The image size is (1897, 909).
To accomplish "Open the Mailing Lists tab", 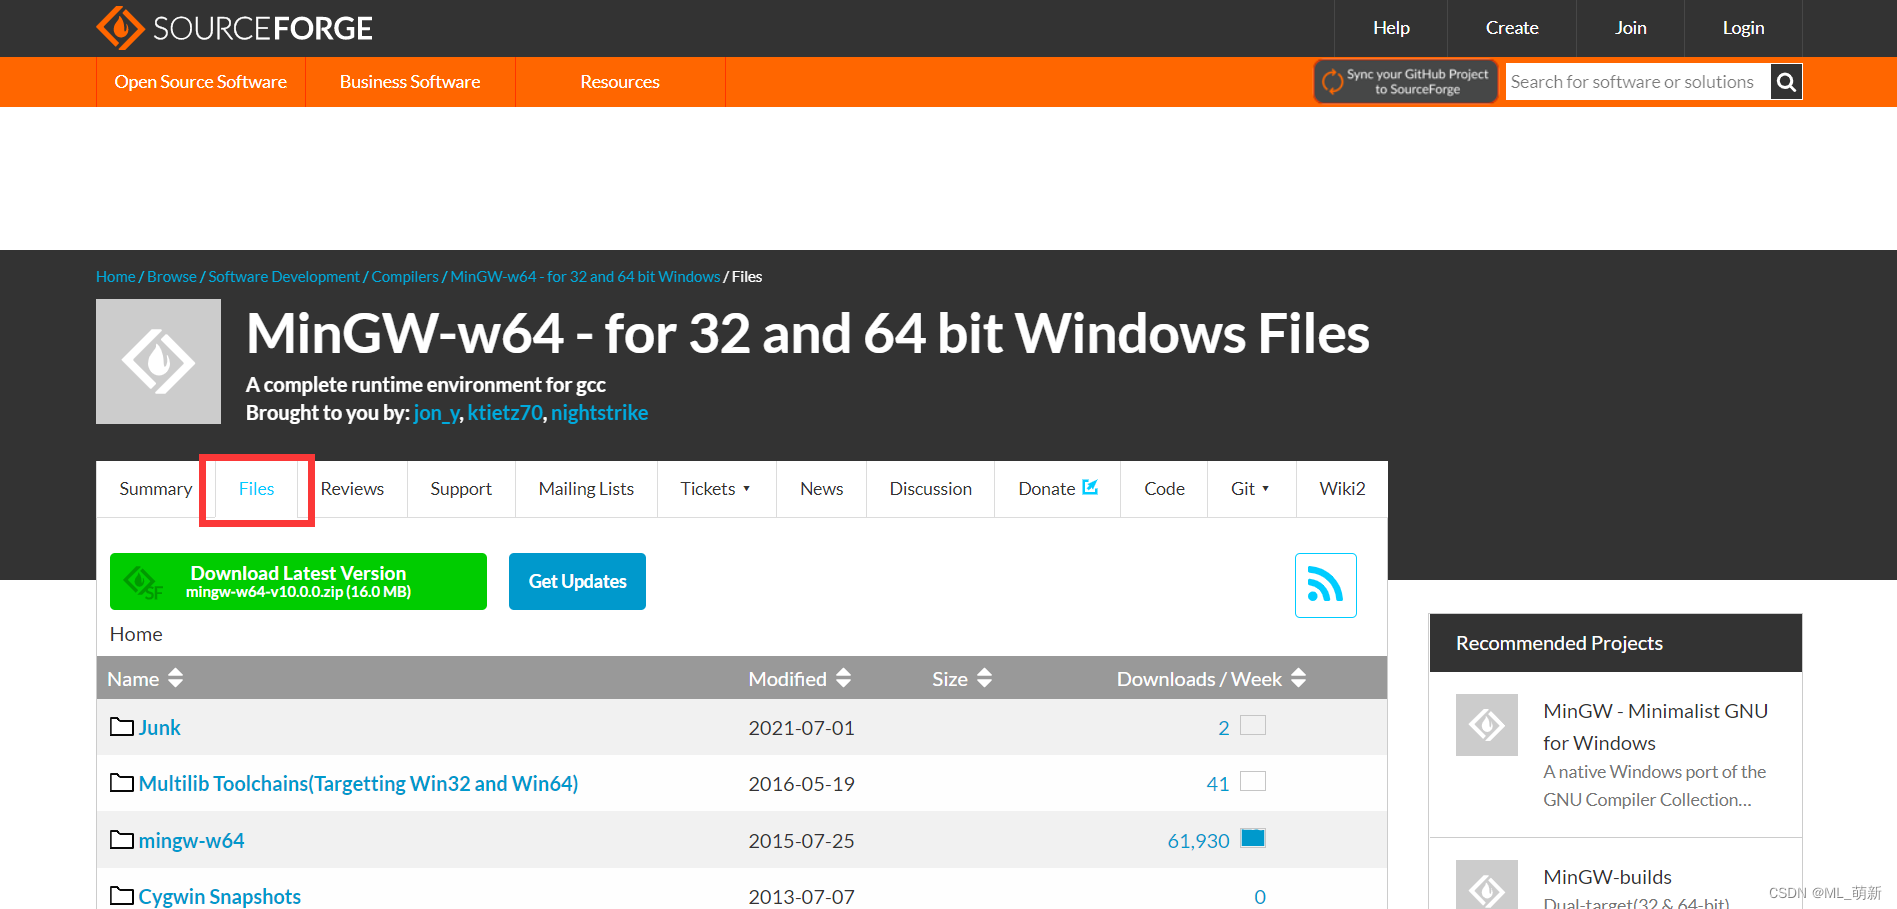I will 586,489.
